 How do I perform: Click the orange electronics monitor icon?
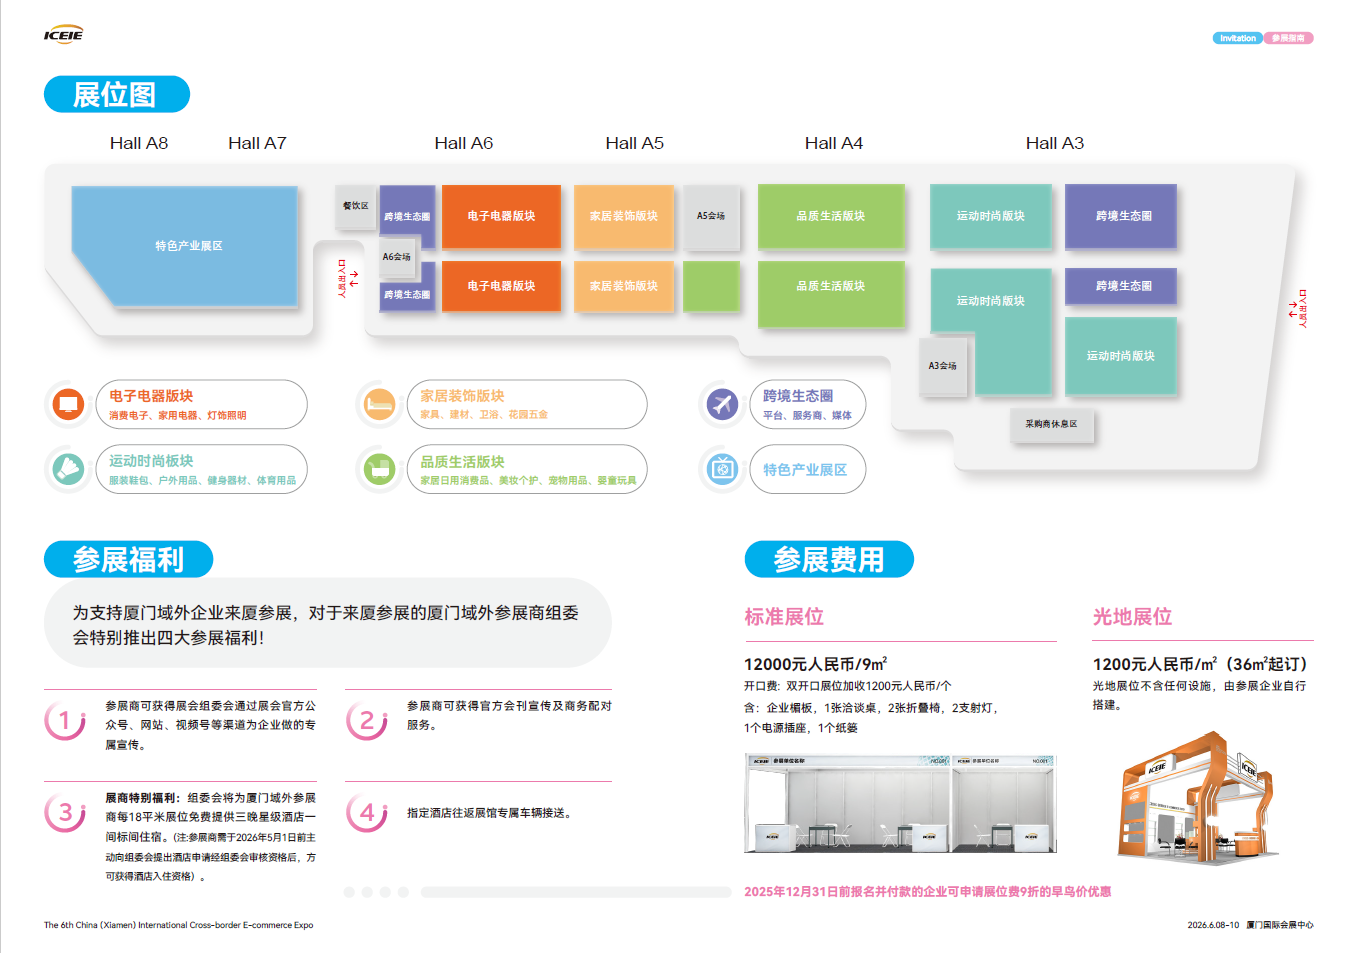69,405
